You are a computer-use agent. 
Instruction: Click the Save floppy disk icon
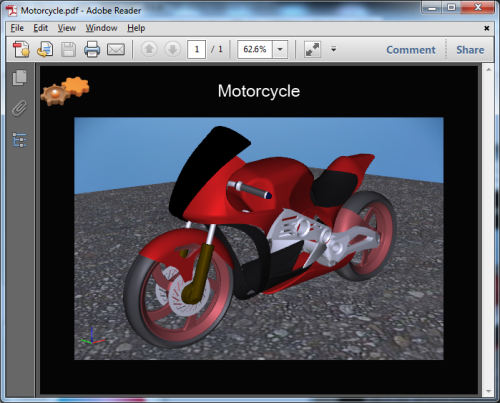(x=68, y=50)
